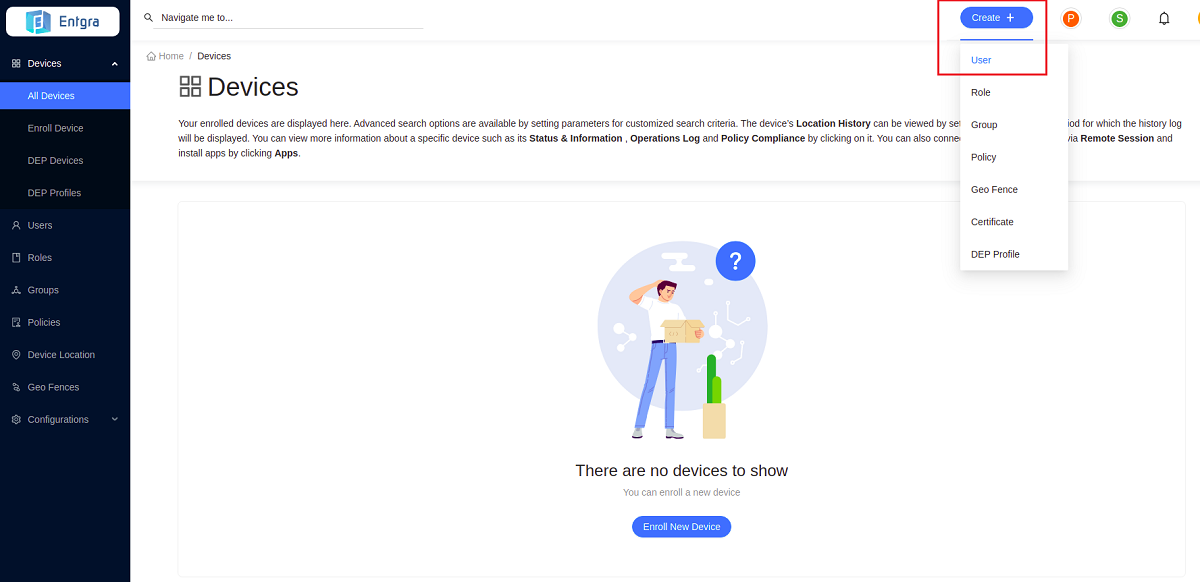
Task: Open the Users sidebar section
Action: pyautogui.click(x=40, y=225)
